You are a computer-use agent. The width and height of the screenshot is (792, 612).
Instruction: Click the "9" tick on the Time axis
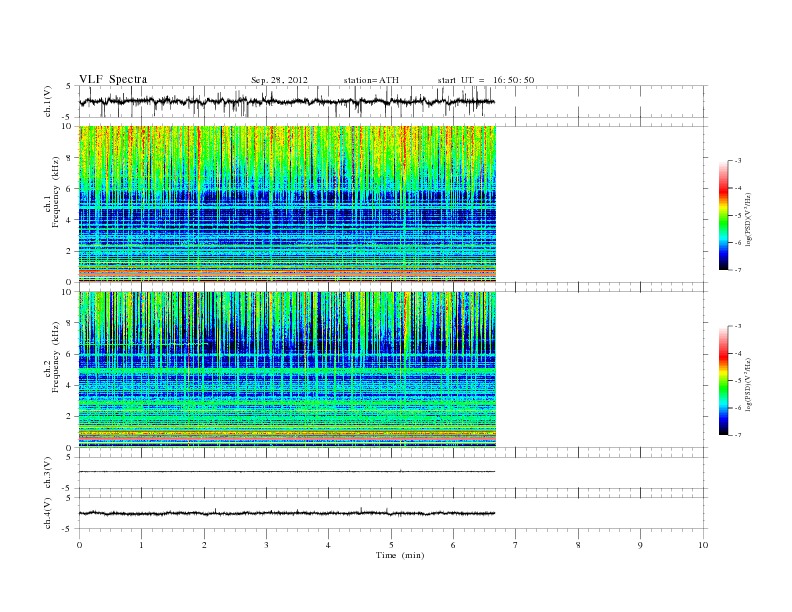coord(640,545)
